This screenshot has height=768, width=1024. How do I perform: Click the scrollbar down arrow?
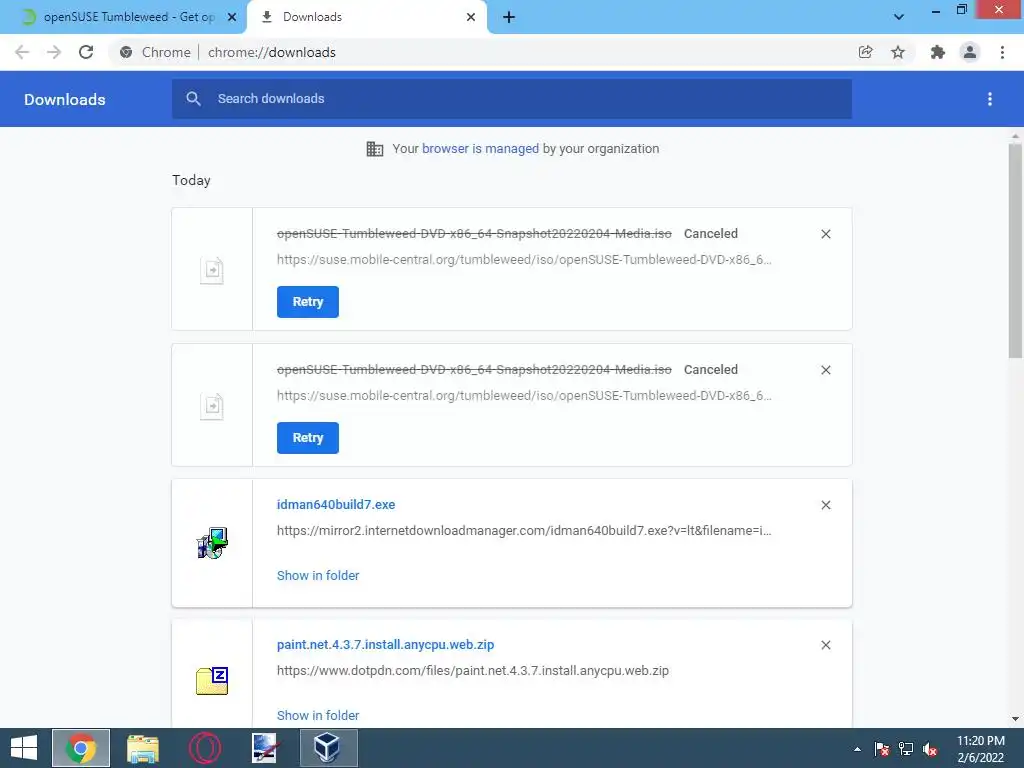tap(1015, 719)
